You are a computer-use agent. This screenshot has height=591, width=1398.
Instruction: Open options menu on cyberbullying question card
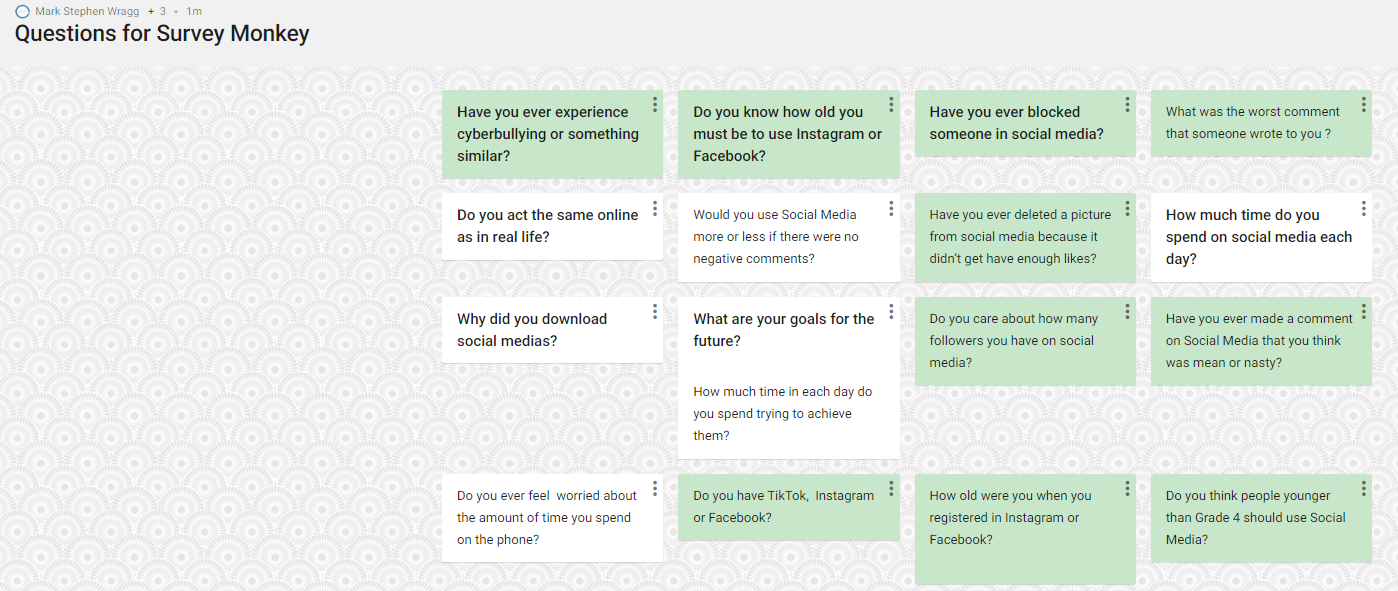point(655,104)
